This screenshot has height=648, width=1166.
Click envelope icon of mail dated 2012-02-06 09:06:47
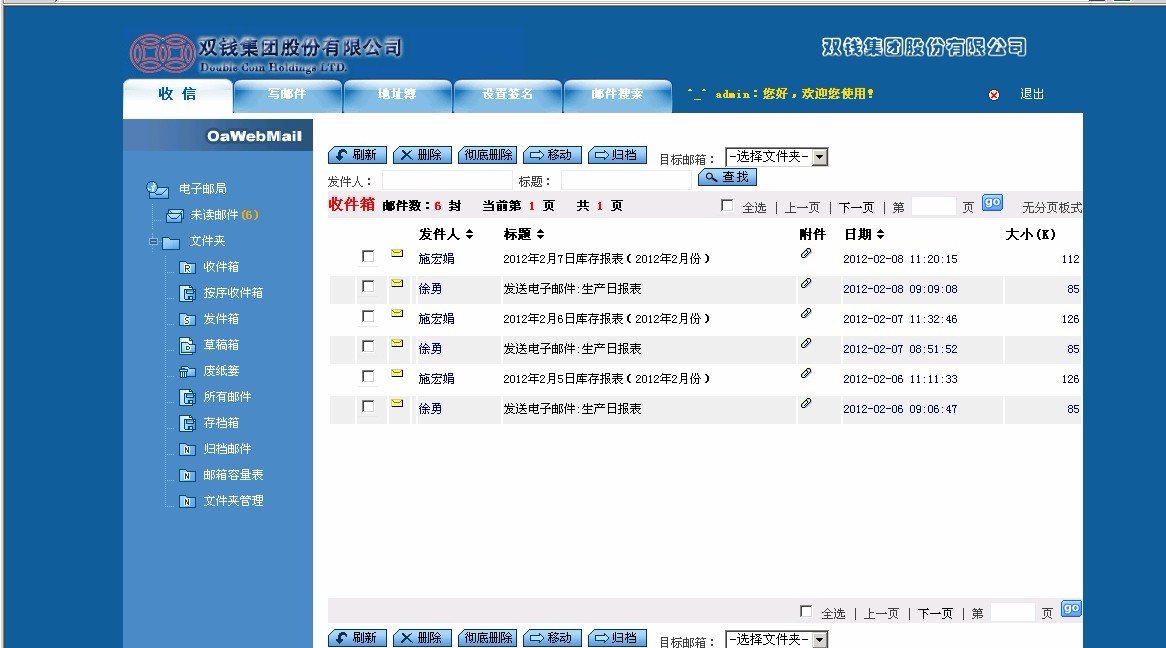click(x=397, y=403)
